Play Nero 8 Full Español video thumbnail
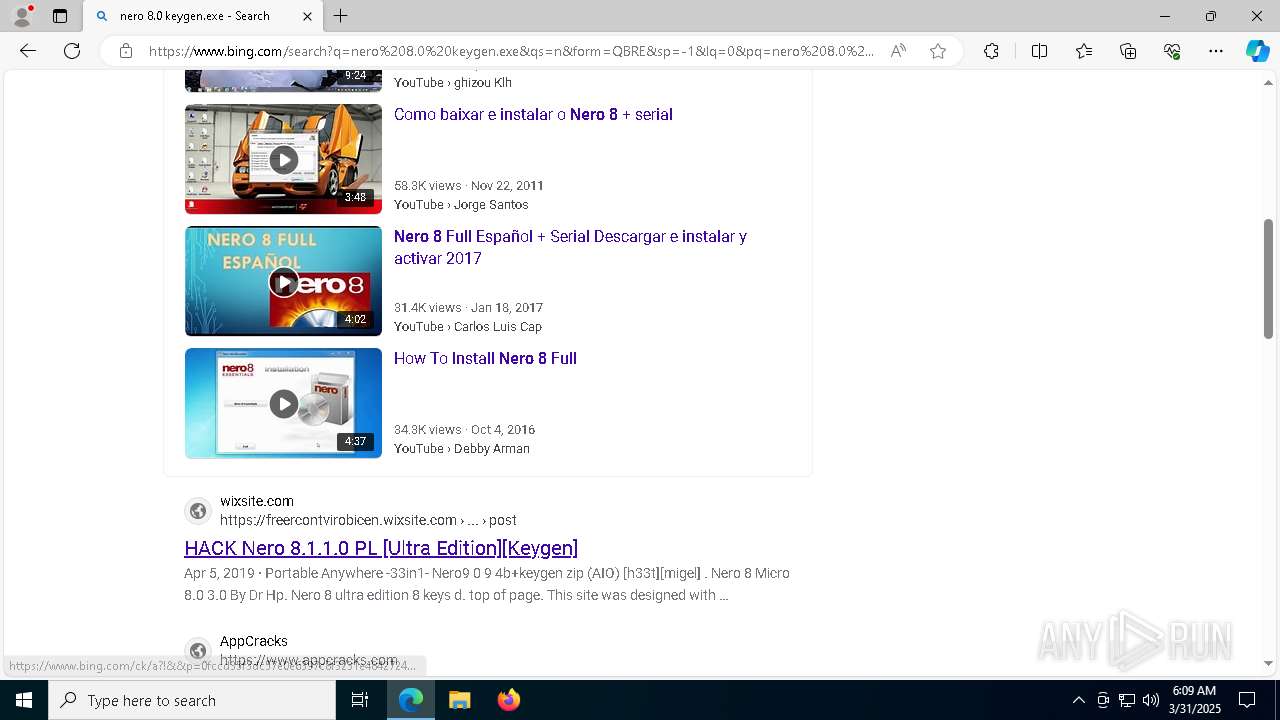This screenshot has height=720, width=1280. pos(283,281)
